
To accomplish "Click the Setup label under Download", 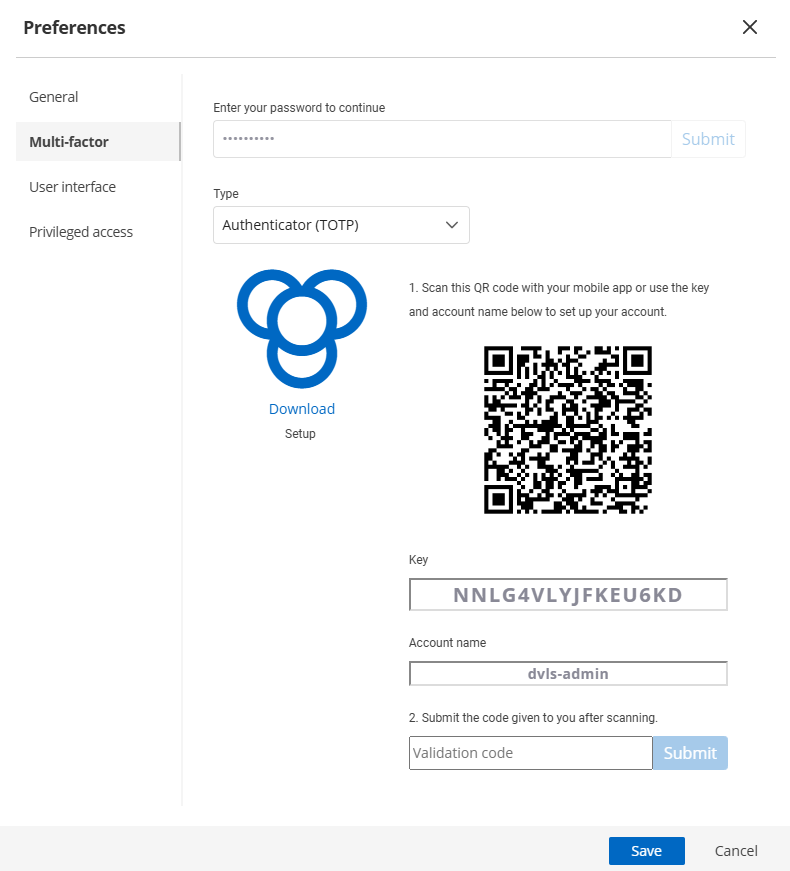I will click(x=300, y=434).
